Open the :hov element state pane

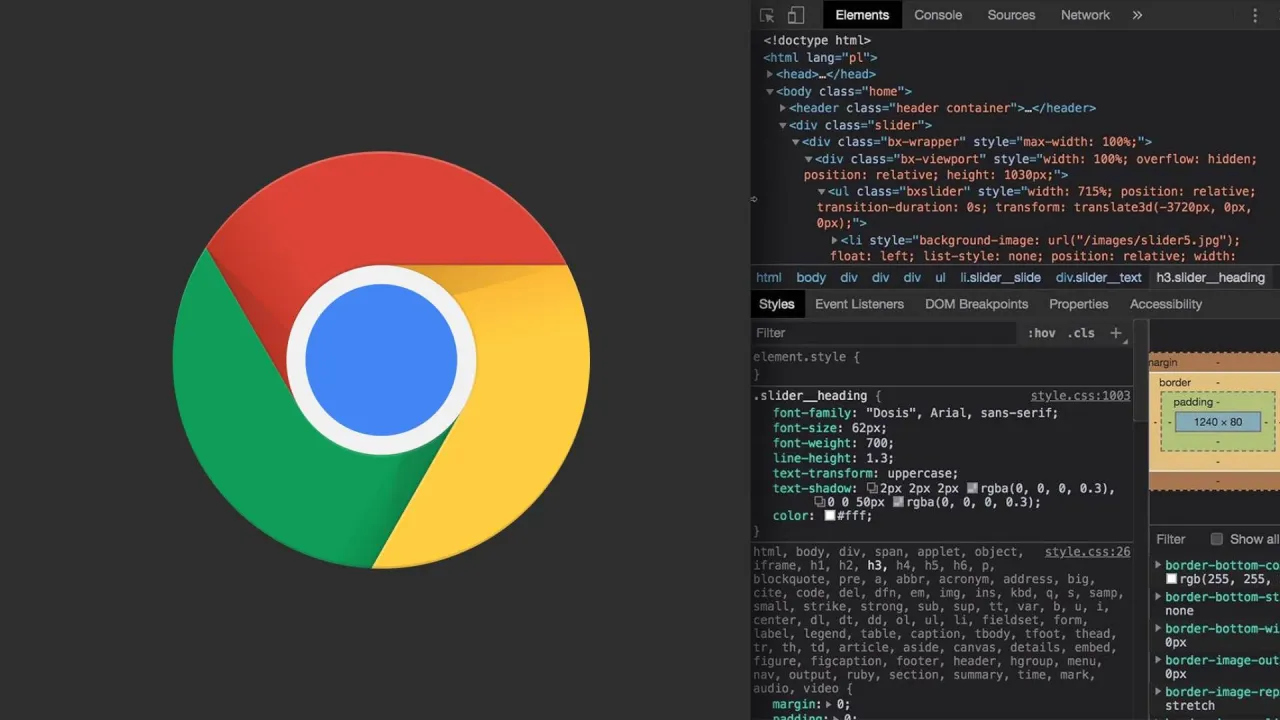1042,333
